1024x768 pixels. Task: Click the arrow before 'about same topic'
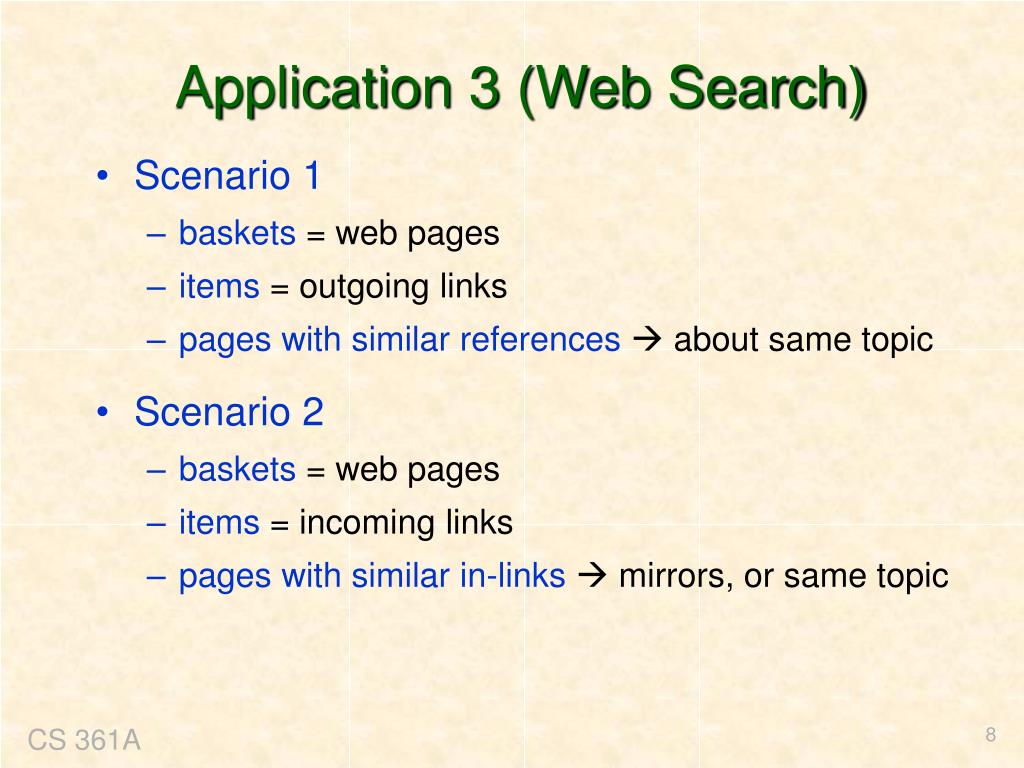coord(647,340)
